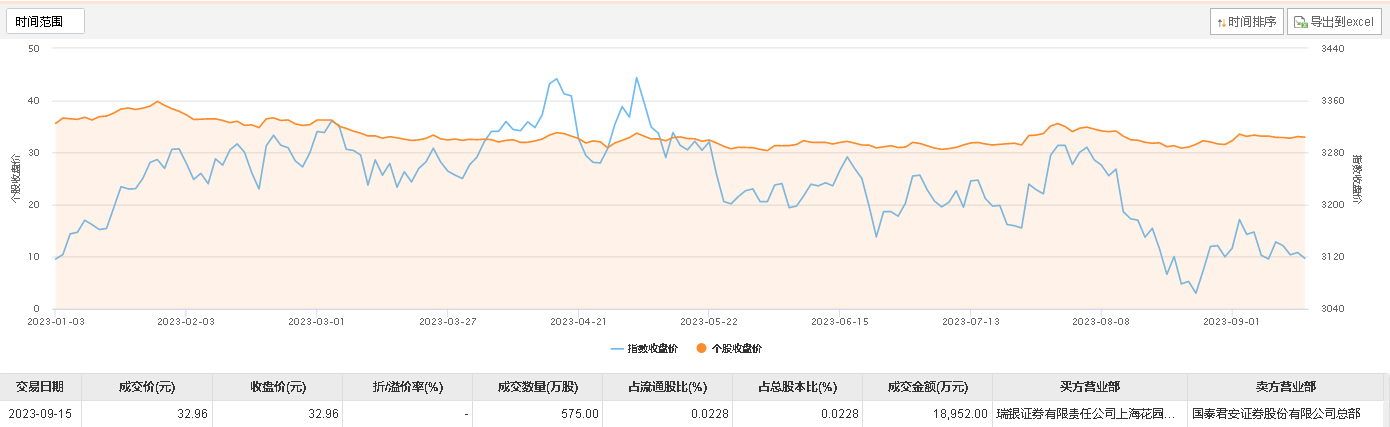Click x-axis date label 2023-01-03

pos(55,322)
